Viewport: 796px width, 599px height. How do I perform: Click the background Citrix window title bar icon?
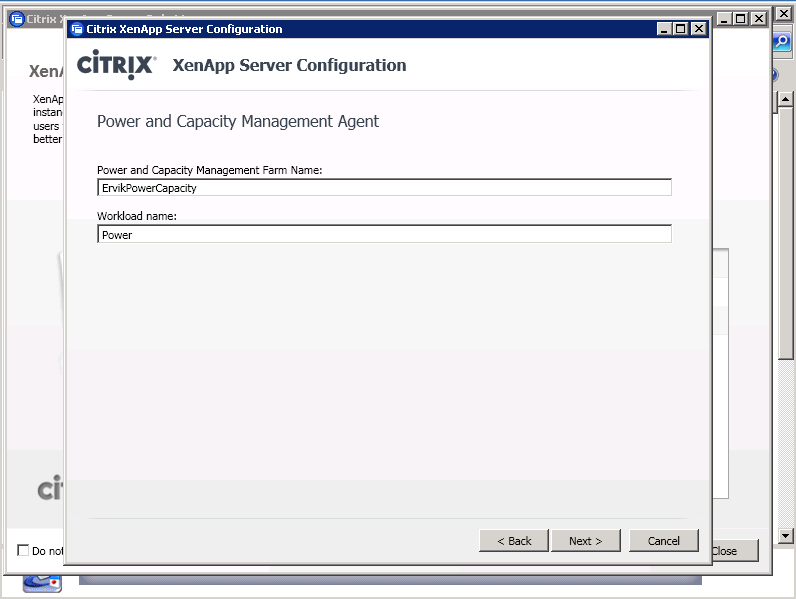pyautogui.click(x=17, y=19)
